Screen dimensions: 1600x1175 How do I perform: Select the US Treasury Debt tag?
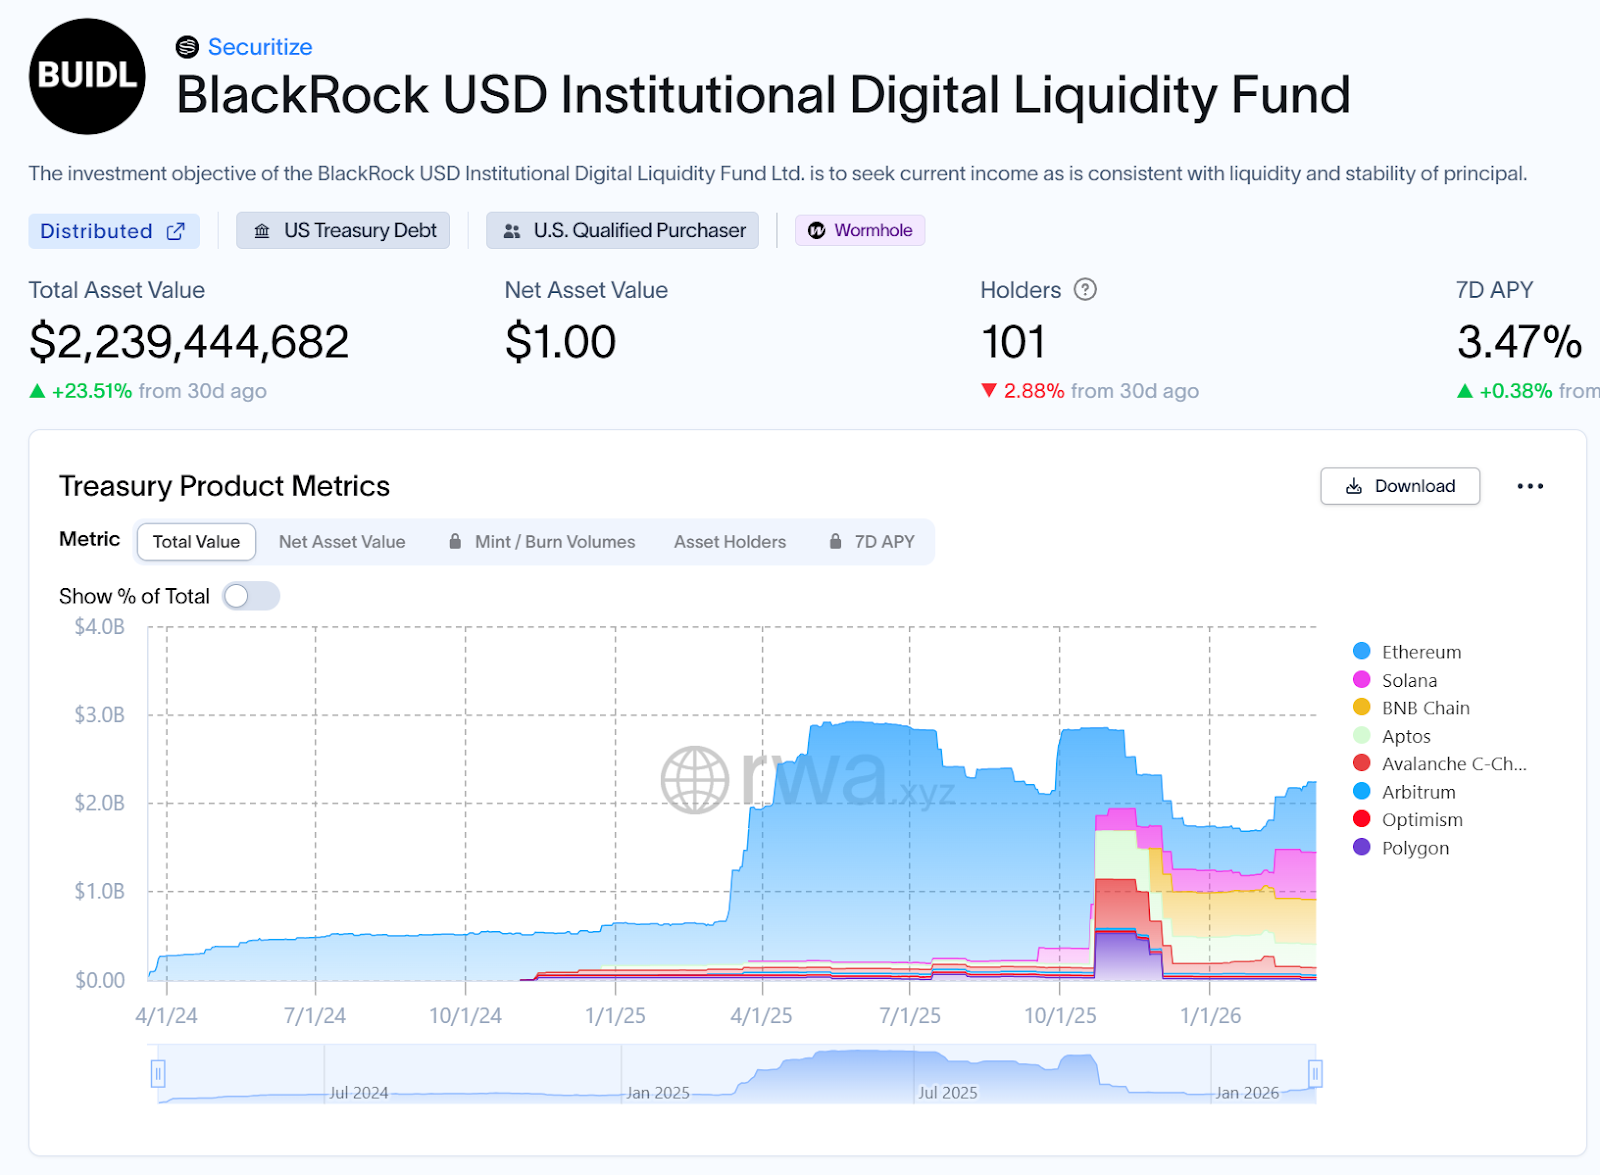pos(343,230)
